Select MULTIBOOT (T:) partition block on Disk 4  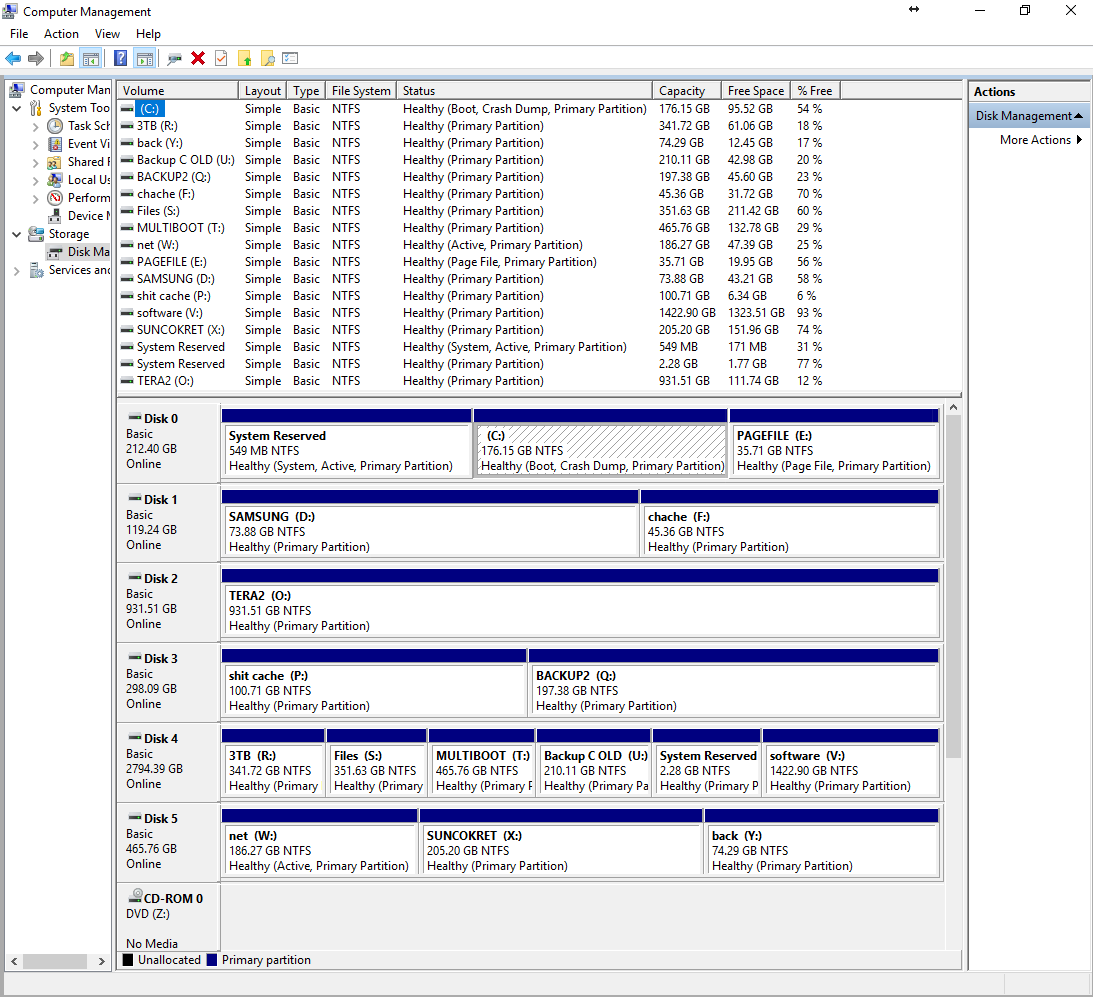482,763
